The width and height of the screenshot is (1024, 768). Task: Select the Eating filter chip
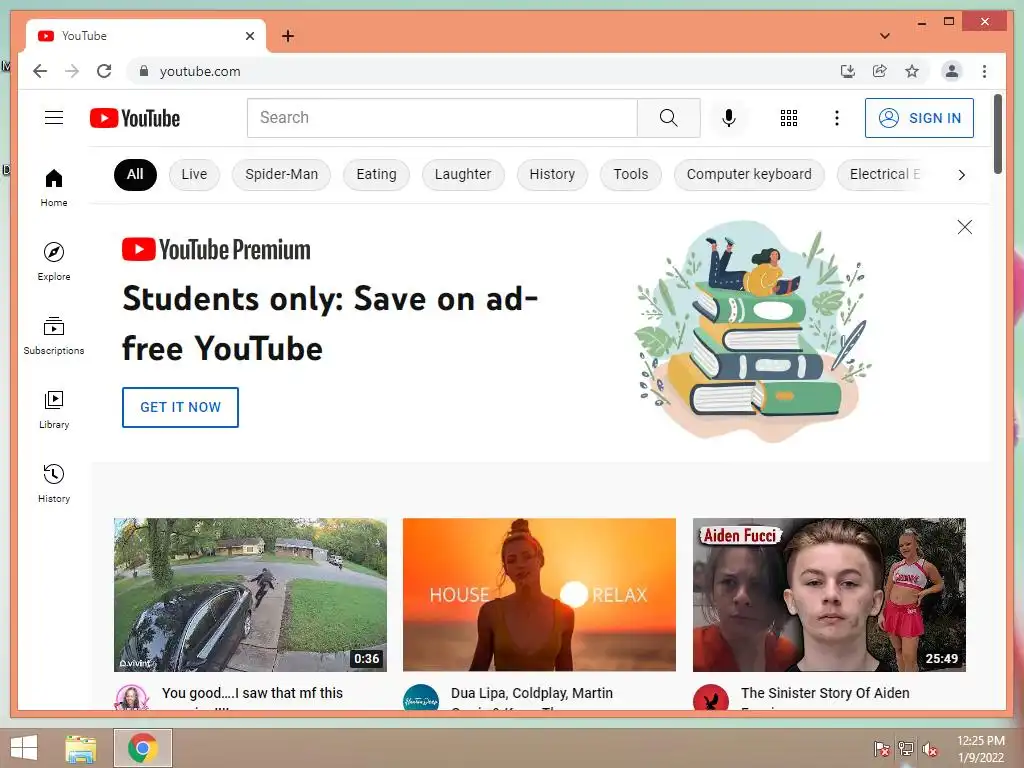[x=376, y=174]
